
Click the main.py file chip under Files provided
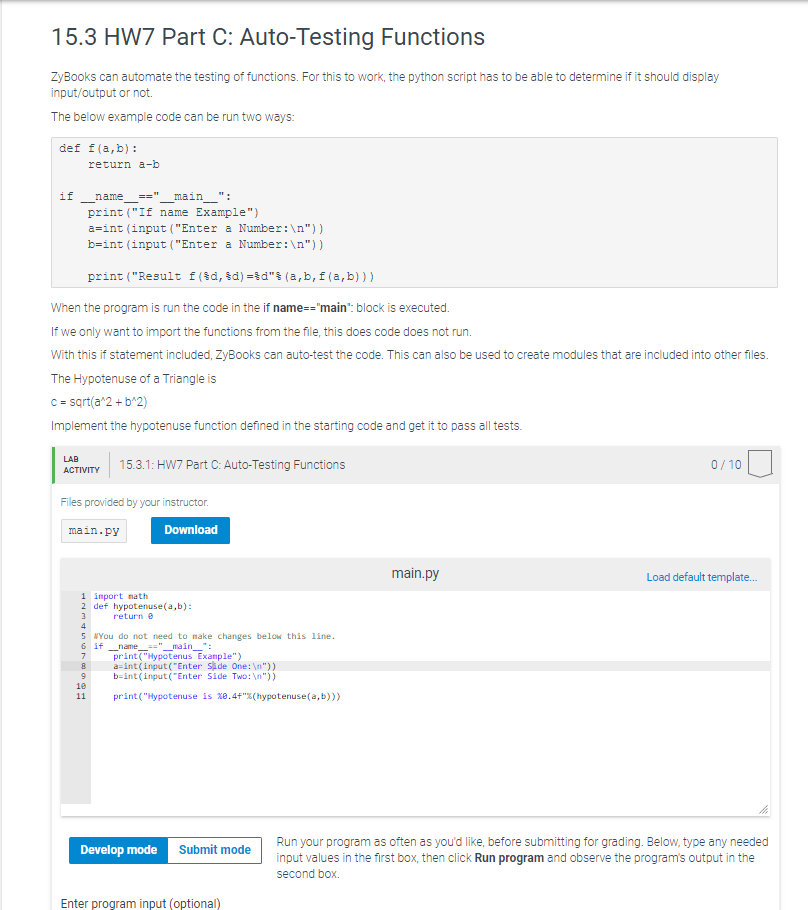93,530
